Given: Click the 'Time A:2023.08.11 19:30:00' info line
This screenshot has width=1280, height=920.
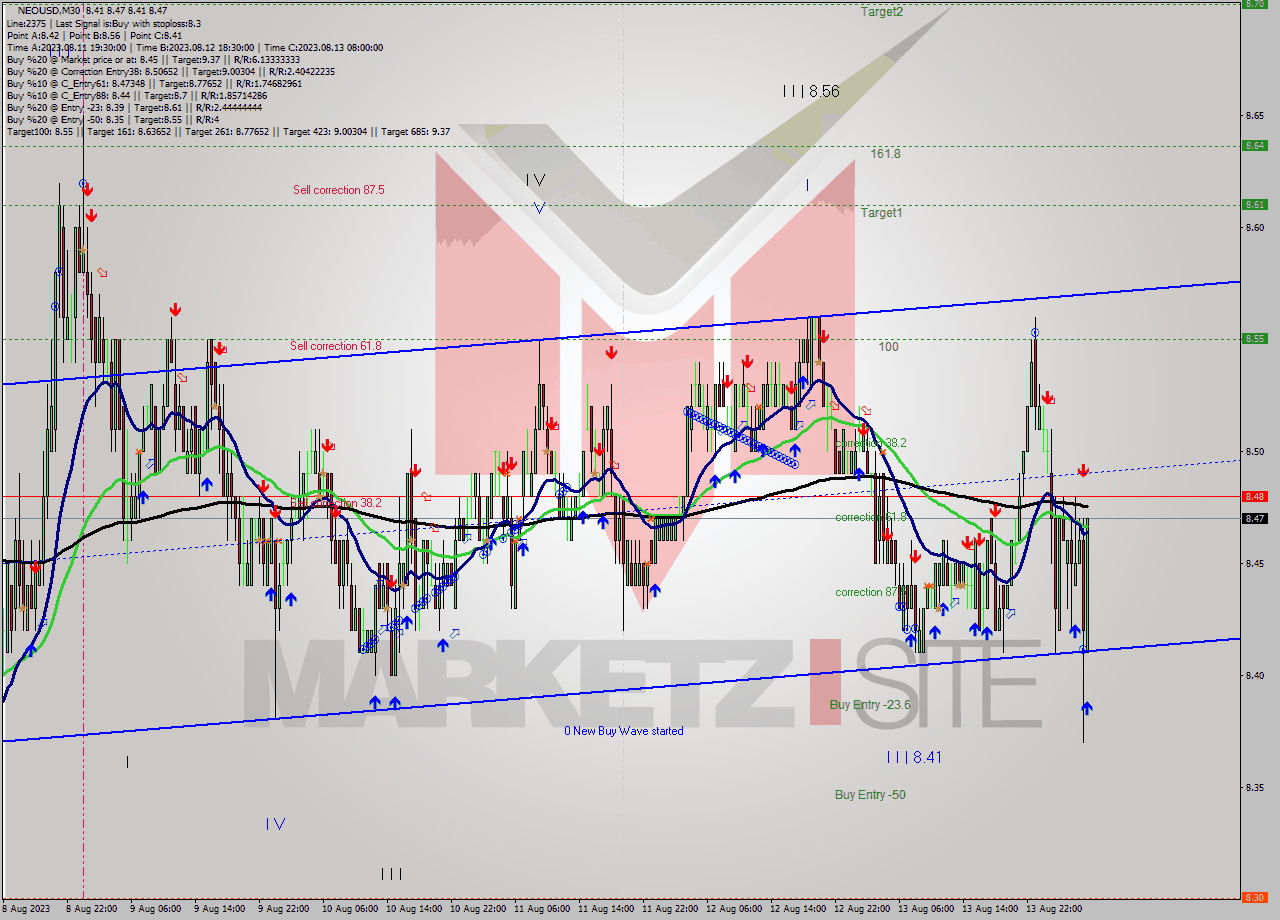Looking at the screenshot, I should [x=194, y=47].
